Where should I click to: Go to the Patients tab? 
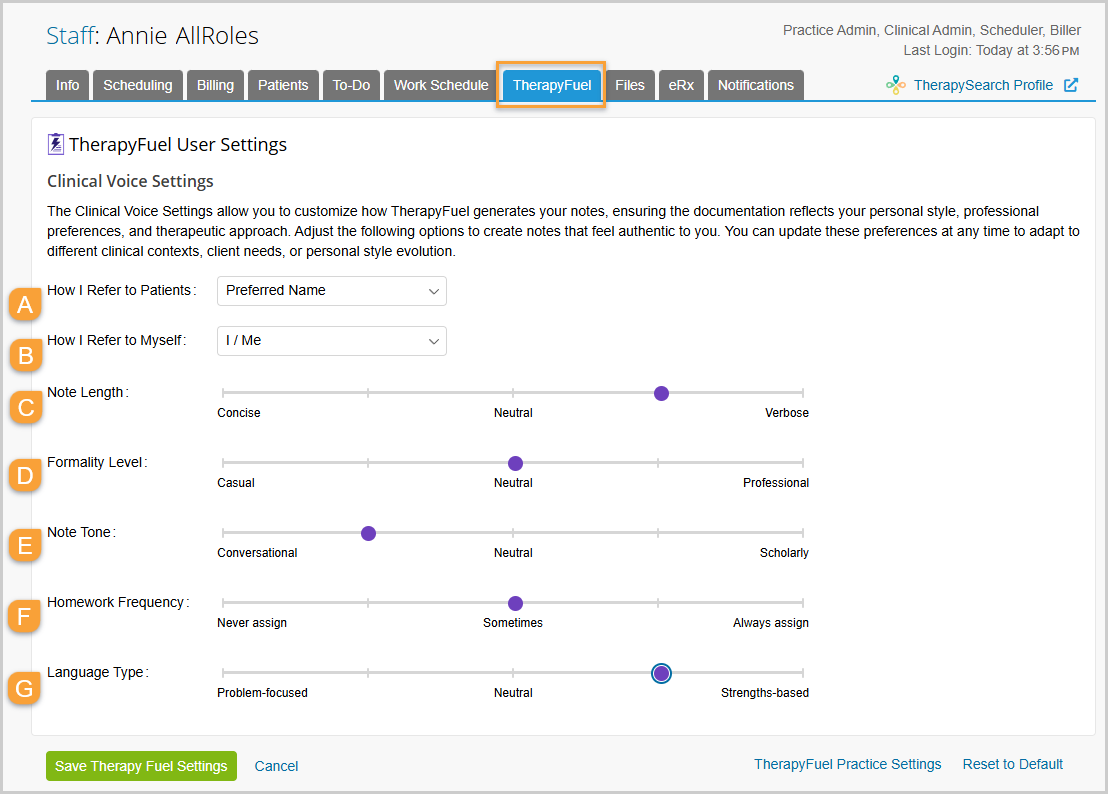[283, 85]
